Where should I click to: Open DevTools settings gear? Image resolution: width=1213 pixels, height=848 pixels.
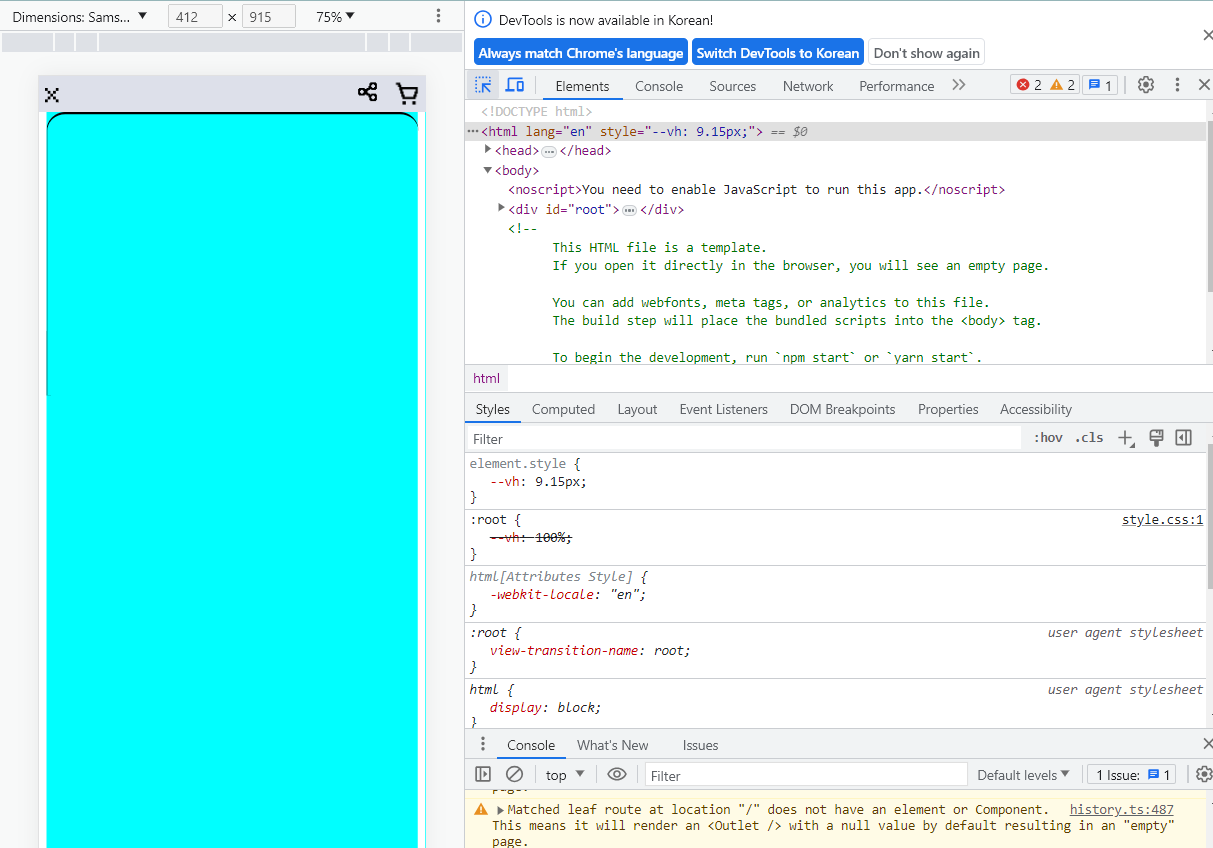tap(1146, 85)
